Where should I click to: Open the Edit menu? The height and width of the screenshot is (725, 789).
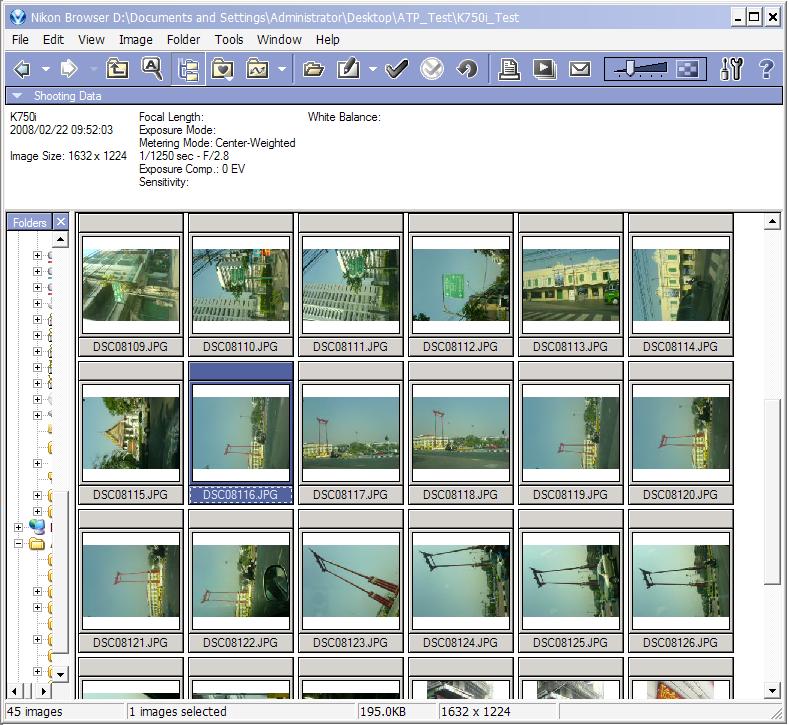tap(53, 40)
